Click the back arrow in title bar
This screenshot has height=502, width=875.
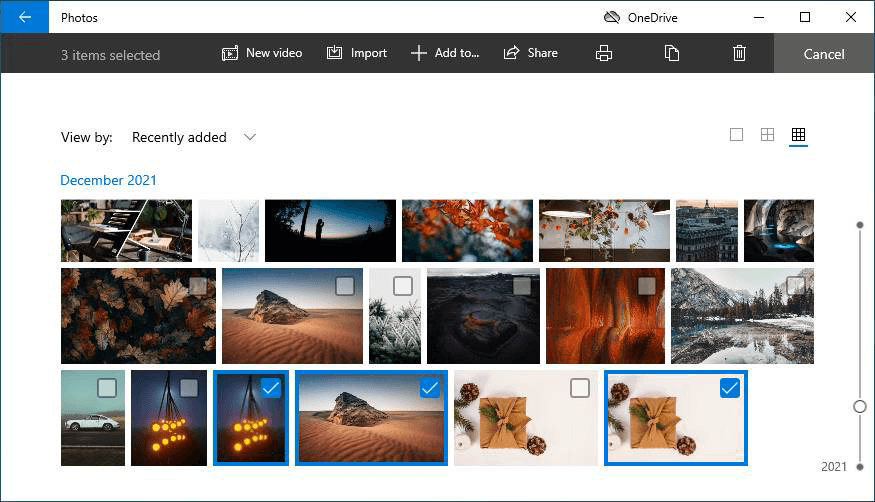(x=24, y=17)
